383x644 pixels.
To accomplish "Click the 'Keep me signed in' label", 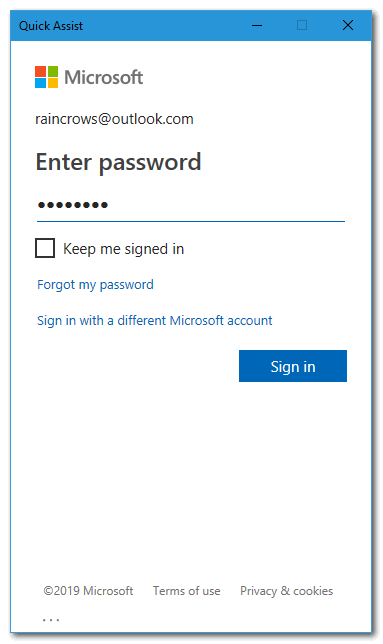I will point(124,249).
